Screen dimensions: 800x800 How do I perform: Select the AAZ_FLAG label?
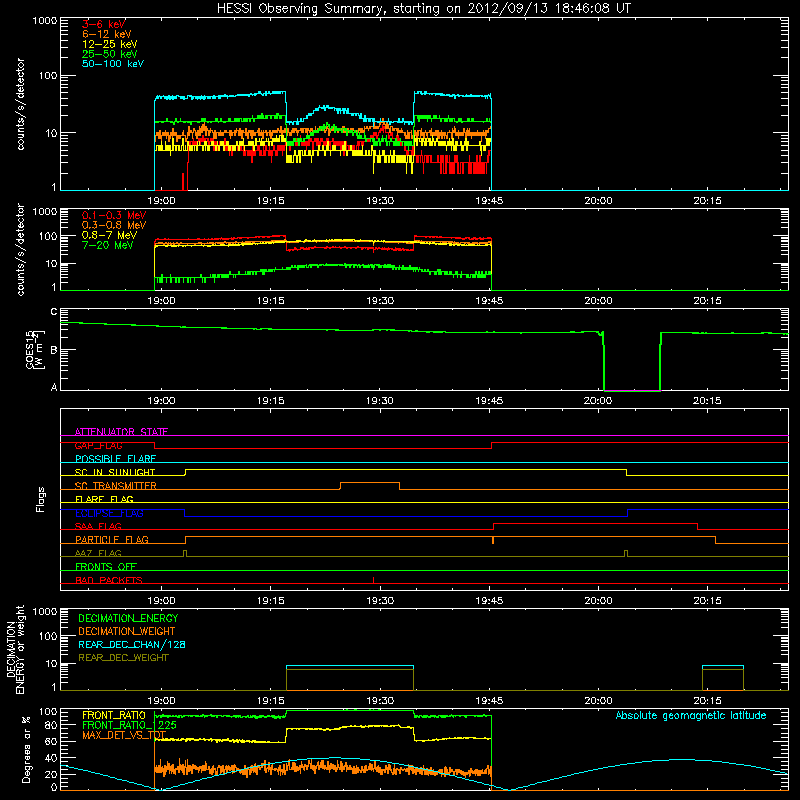pyautogui.click(x=98, y=554)
